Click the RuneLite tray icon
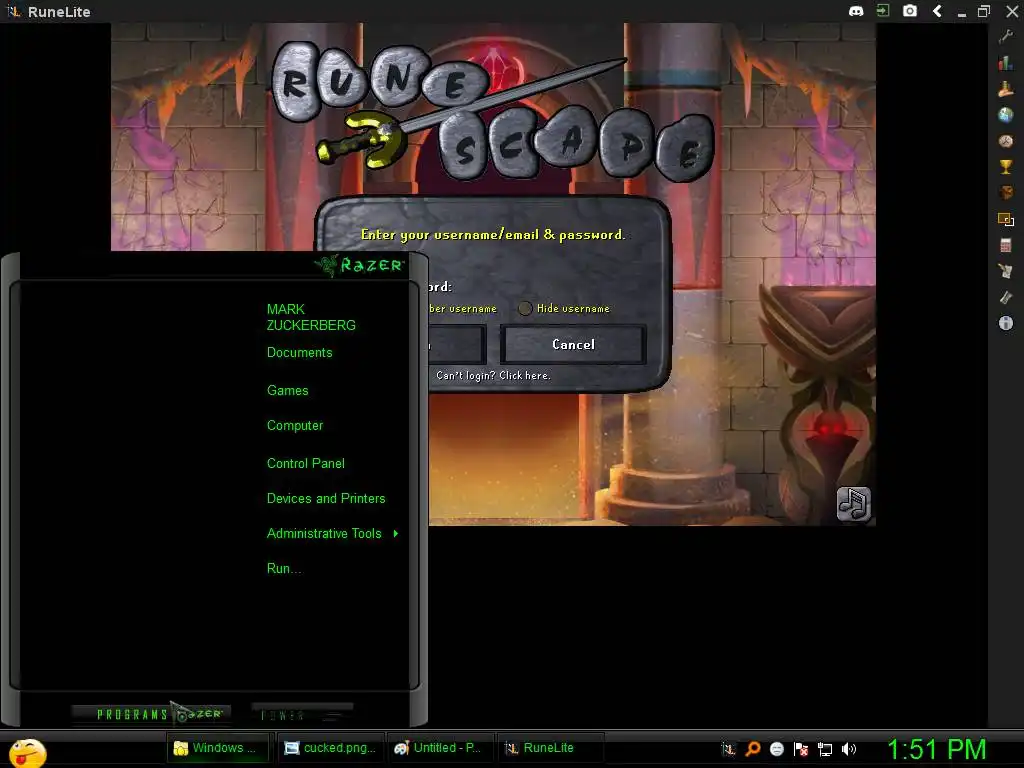1024x768 pixels. pyautogui.click(x=728, y=749)
